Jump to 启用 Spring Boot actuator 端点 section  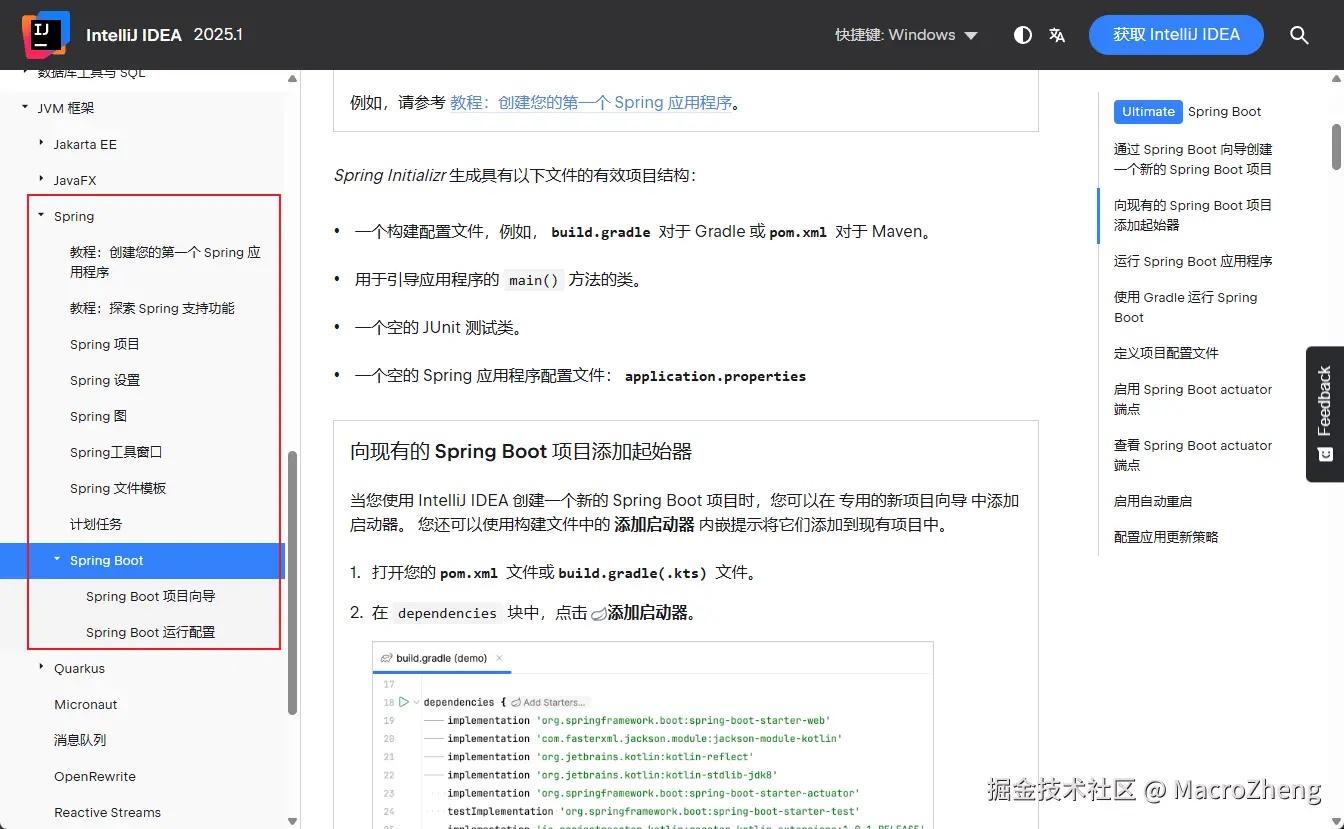point(1193,399)
